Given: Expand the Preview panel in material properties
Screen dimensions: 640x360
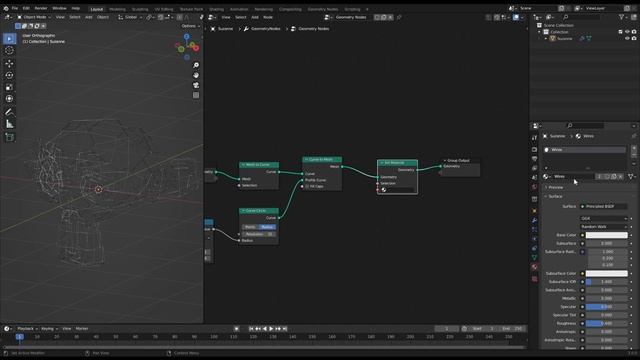Looking at the screenshot, I should [x=555, y=187].
